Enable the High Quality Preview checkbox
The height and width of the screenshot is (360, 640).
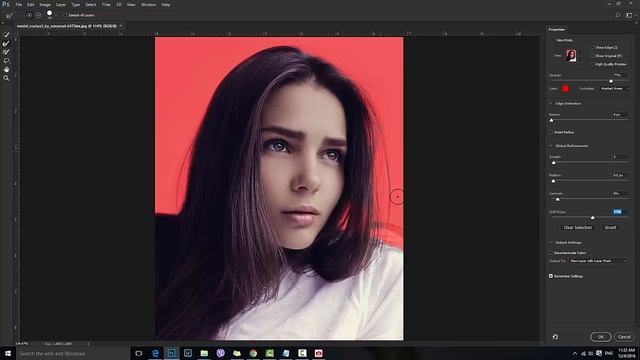tap(592, 64)
